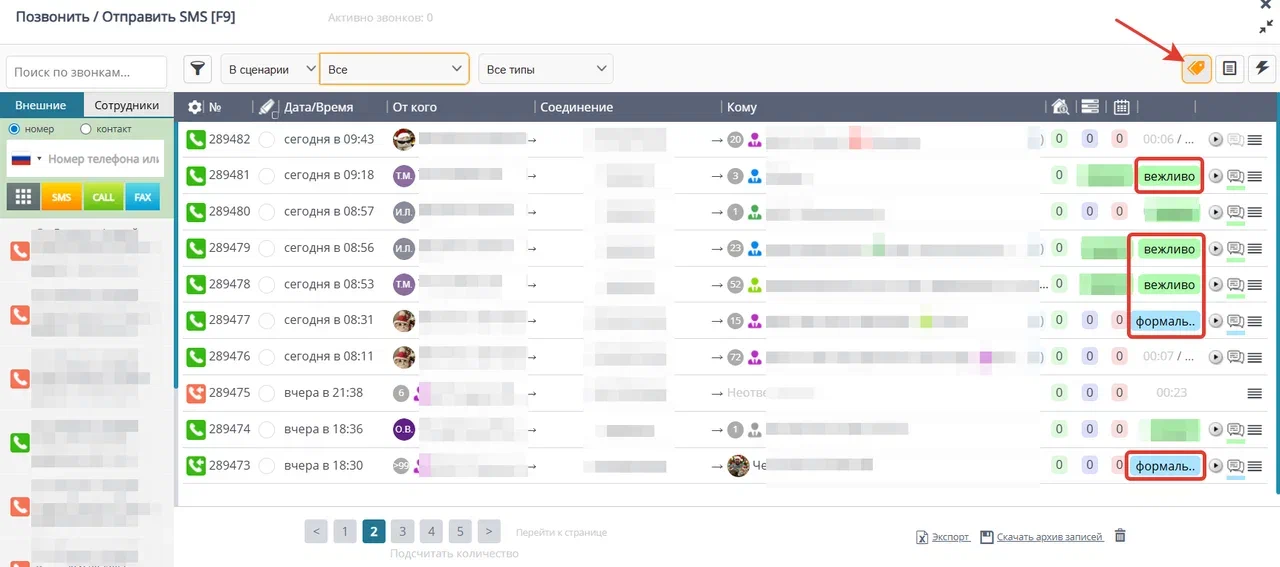Click the funnel filter icon
The width and height of the screenshot is (1280, 567).
click(x=198, y=69)
